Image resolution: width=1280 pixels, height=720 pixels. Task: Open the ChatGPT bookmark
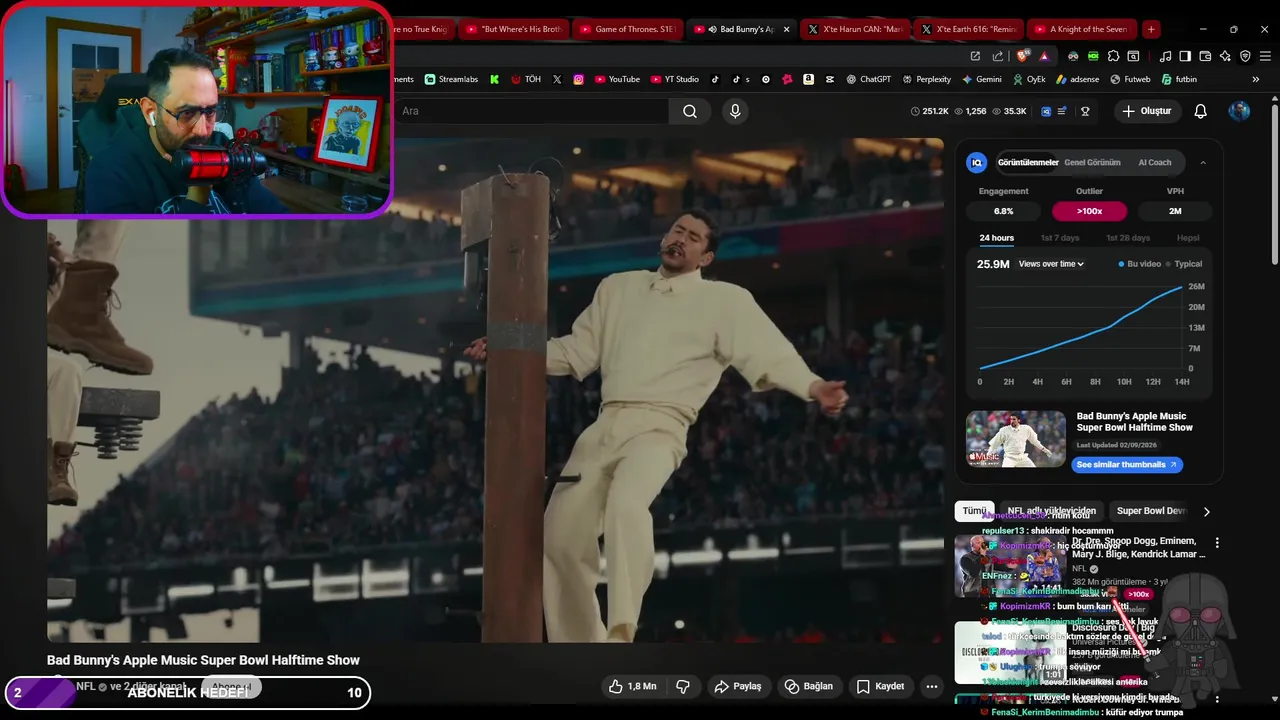[x=868, y=79]
